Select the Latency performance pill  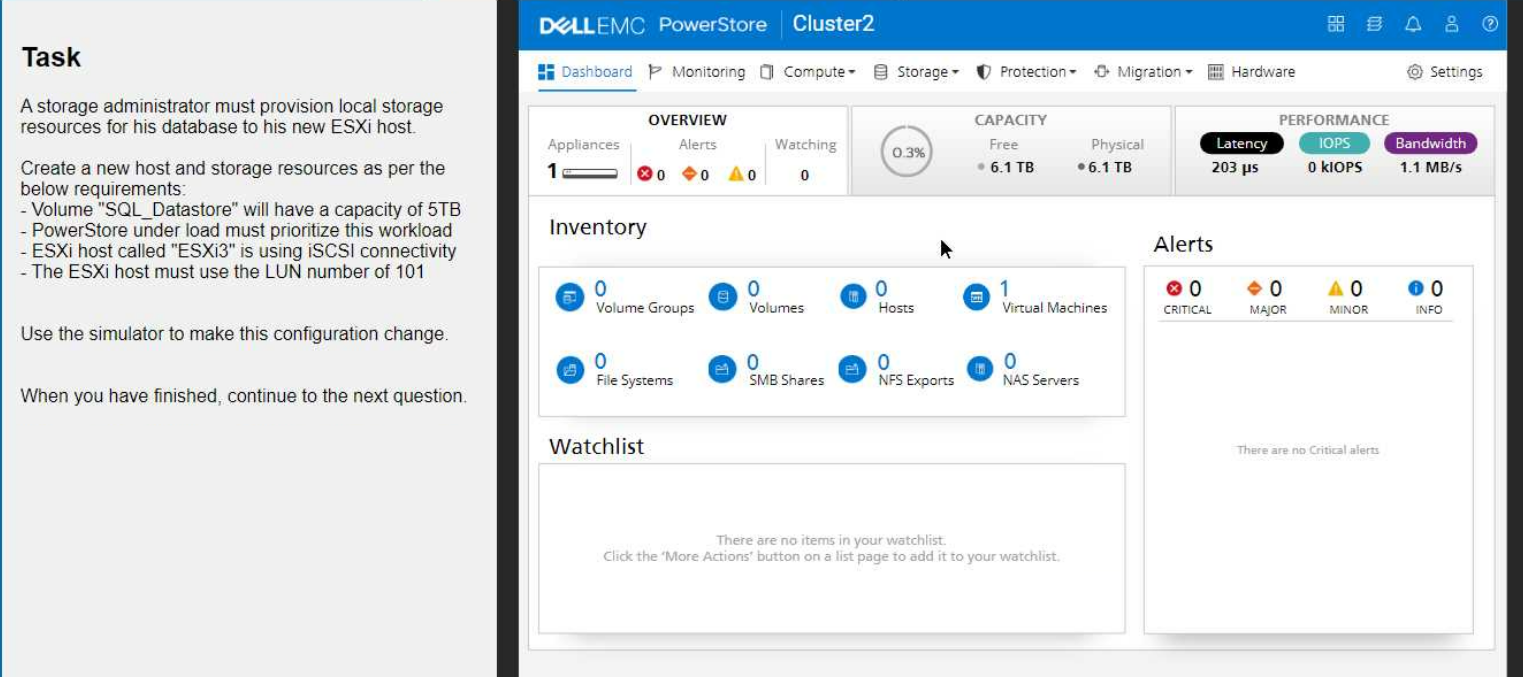pos(1241,144)
